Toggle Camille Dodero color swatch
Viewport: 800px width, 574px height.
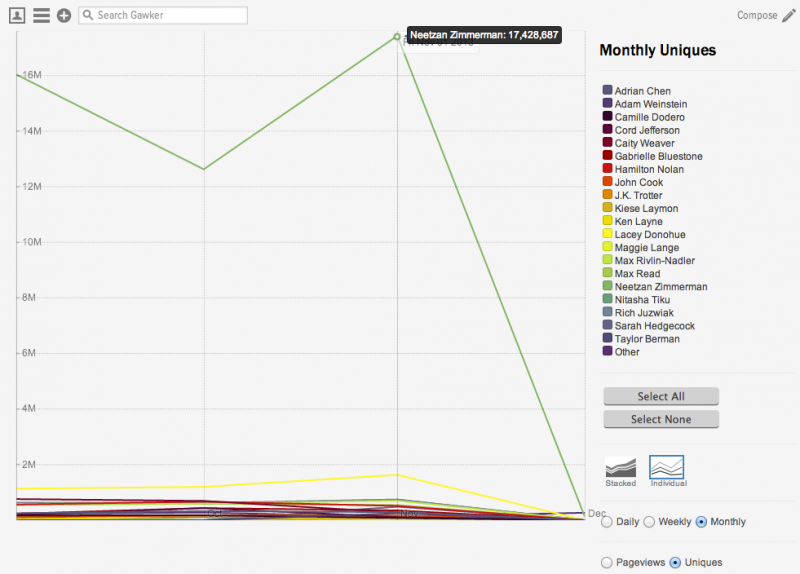click(x=607, y=116)
